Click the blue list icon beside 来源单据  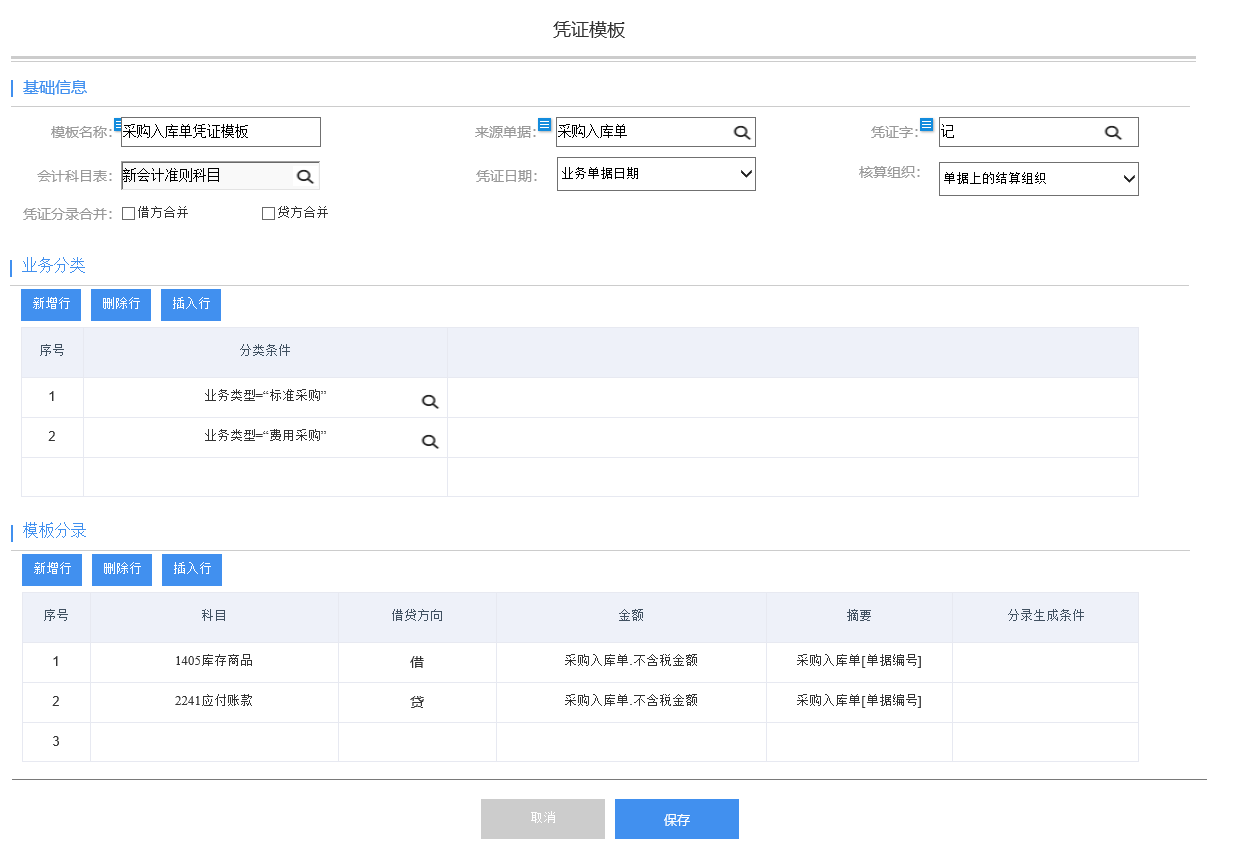tap(544, 122)
